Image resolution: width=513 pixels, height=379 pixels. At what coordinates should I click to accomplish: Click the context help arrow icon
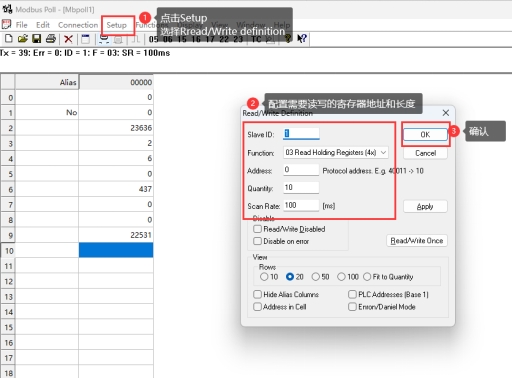tap(302, 39)
